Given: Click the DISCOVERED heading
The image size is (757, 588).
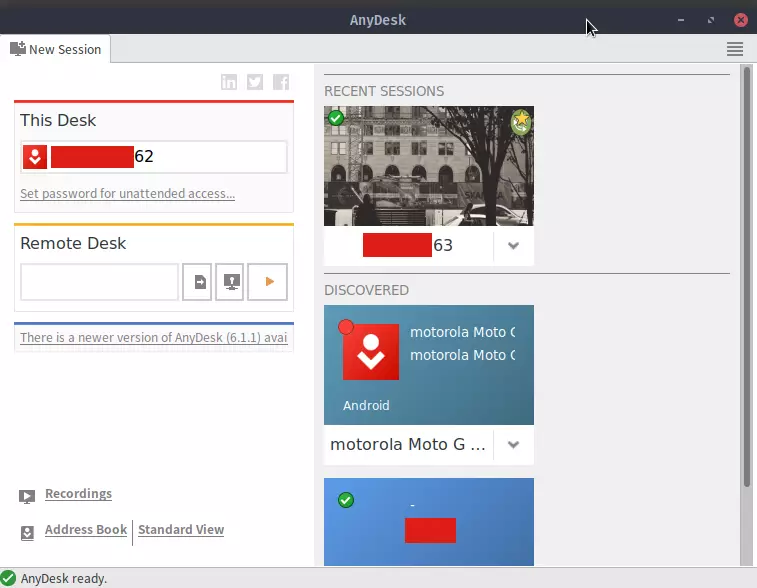Looking at the screenshot, I should [366, 290].
